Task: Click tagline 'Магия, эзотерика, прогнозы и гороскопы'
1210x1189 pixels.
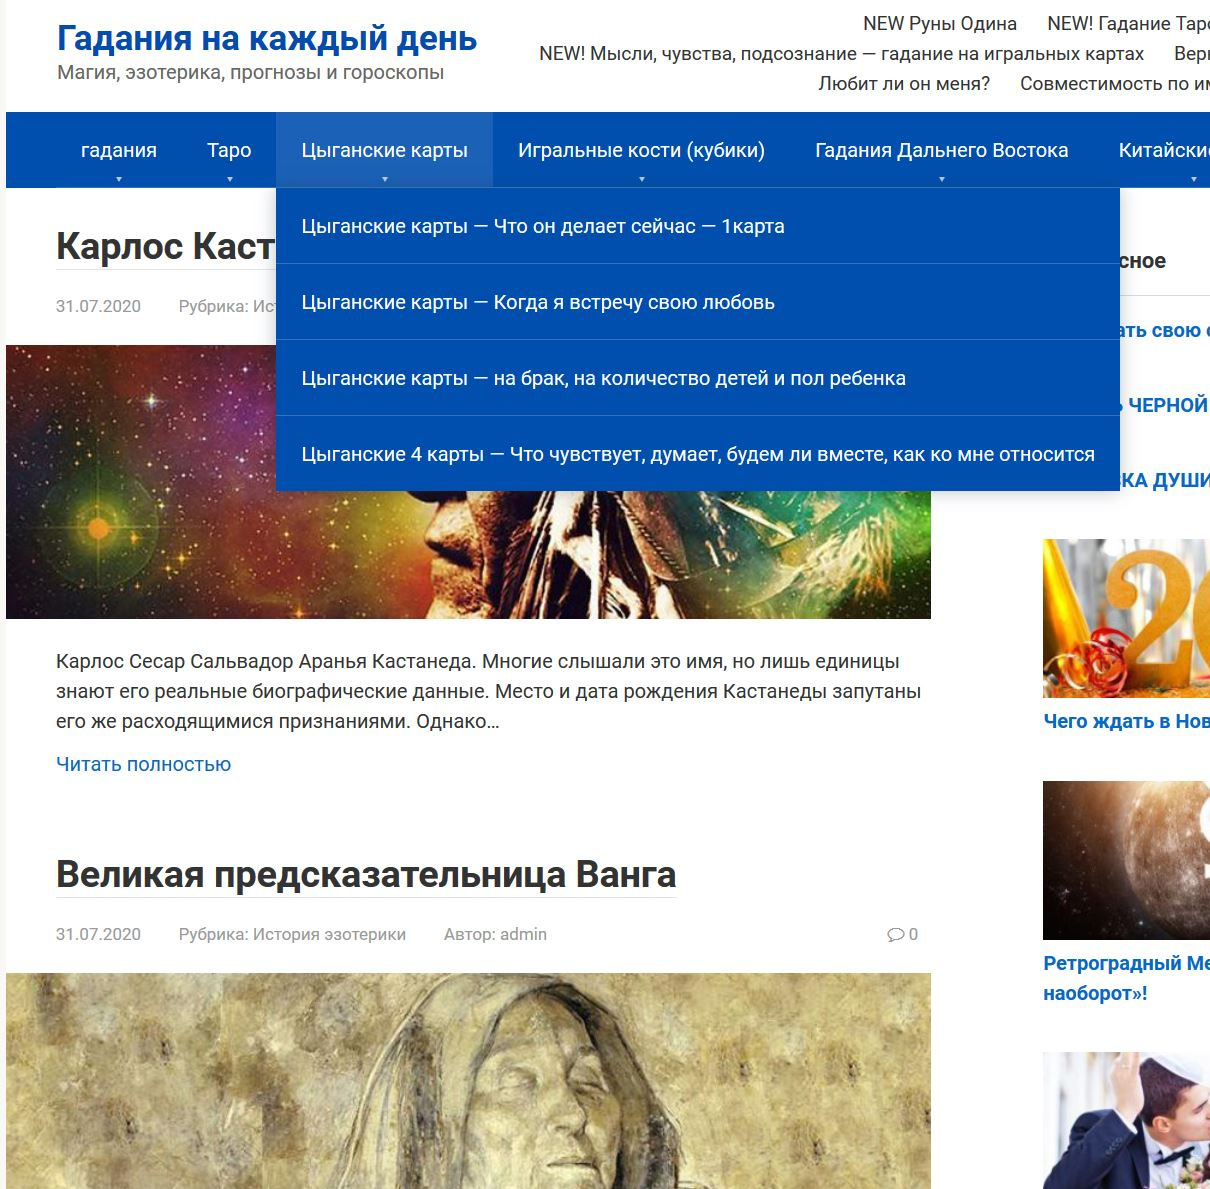Action: (x=251, y=72)
